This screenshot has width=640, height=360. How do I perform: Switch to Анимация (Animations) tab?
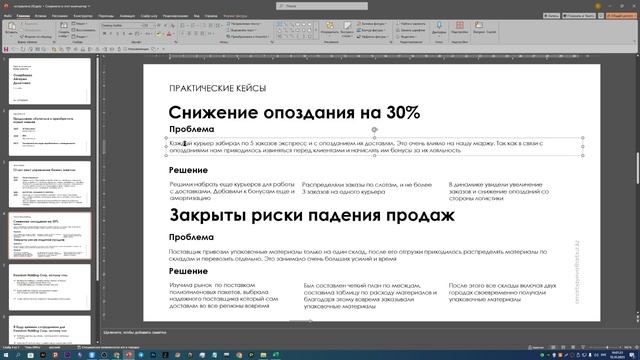(127, 16)
